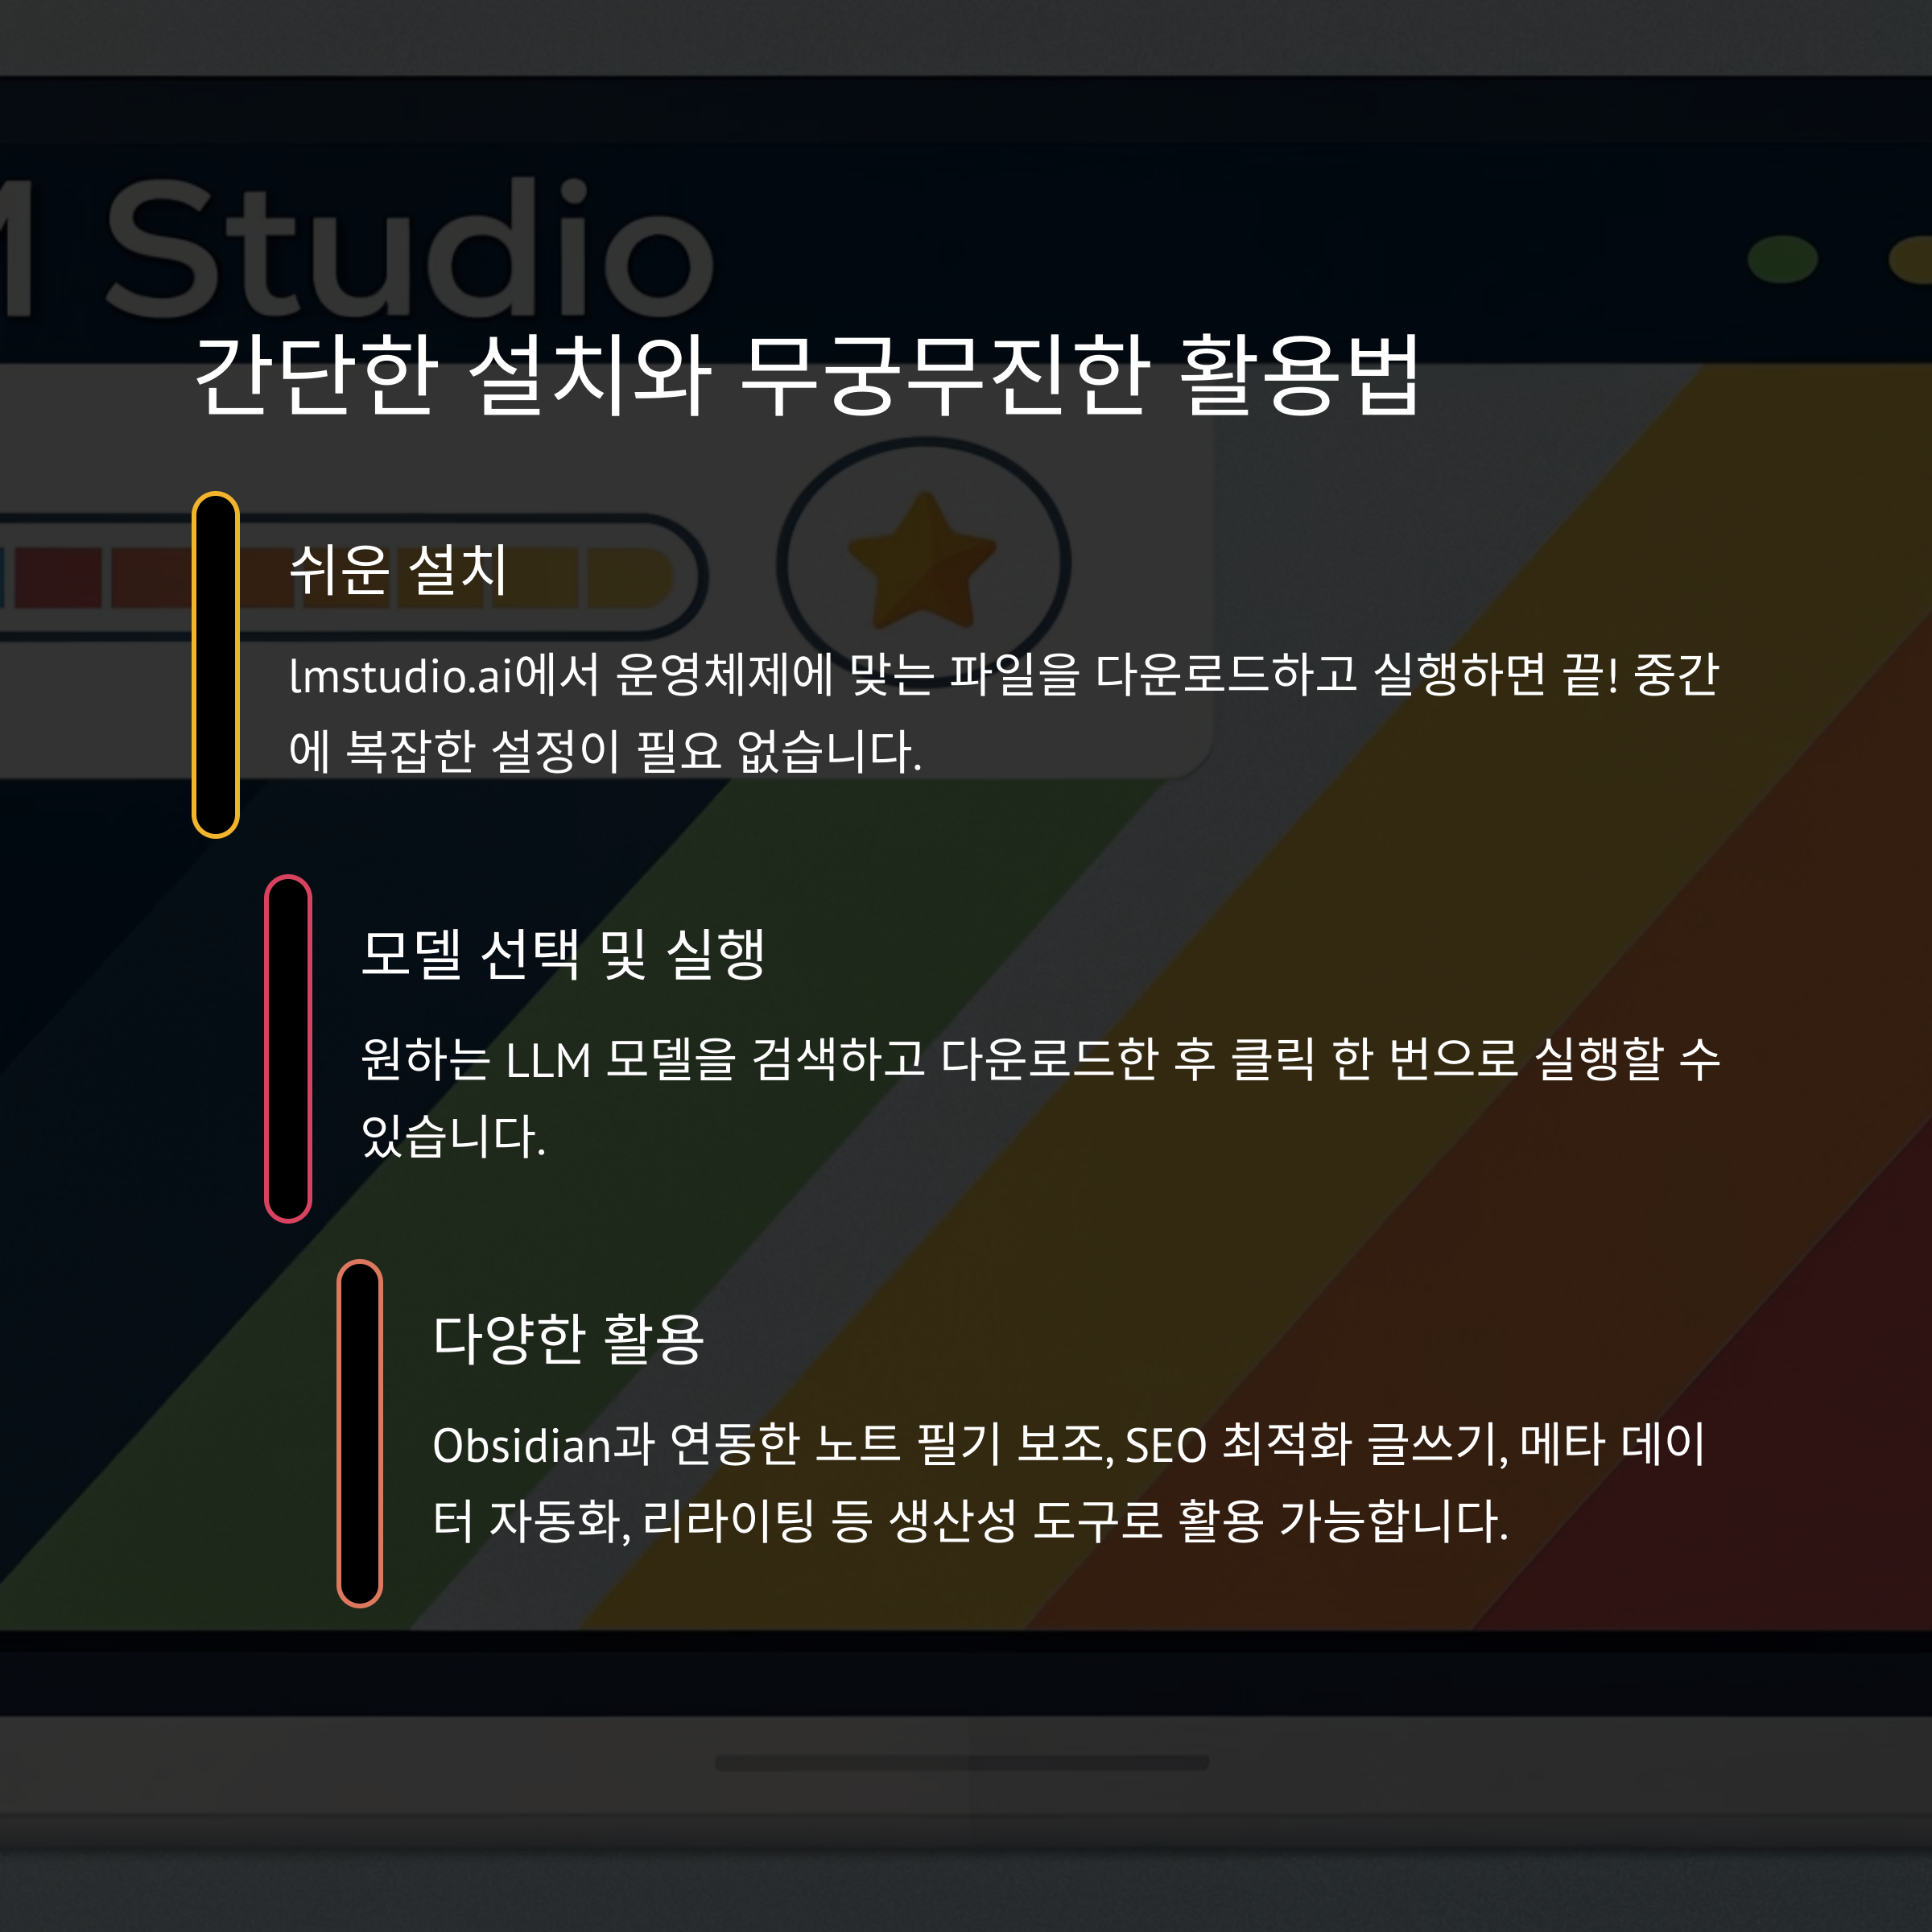Viewport: 1932px width, 1932px height.
Task: Click the LLM text in the second description
Action: click(548, 1061)
